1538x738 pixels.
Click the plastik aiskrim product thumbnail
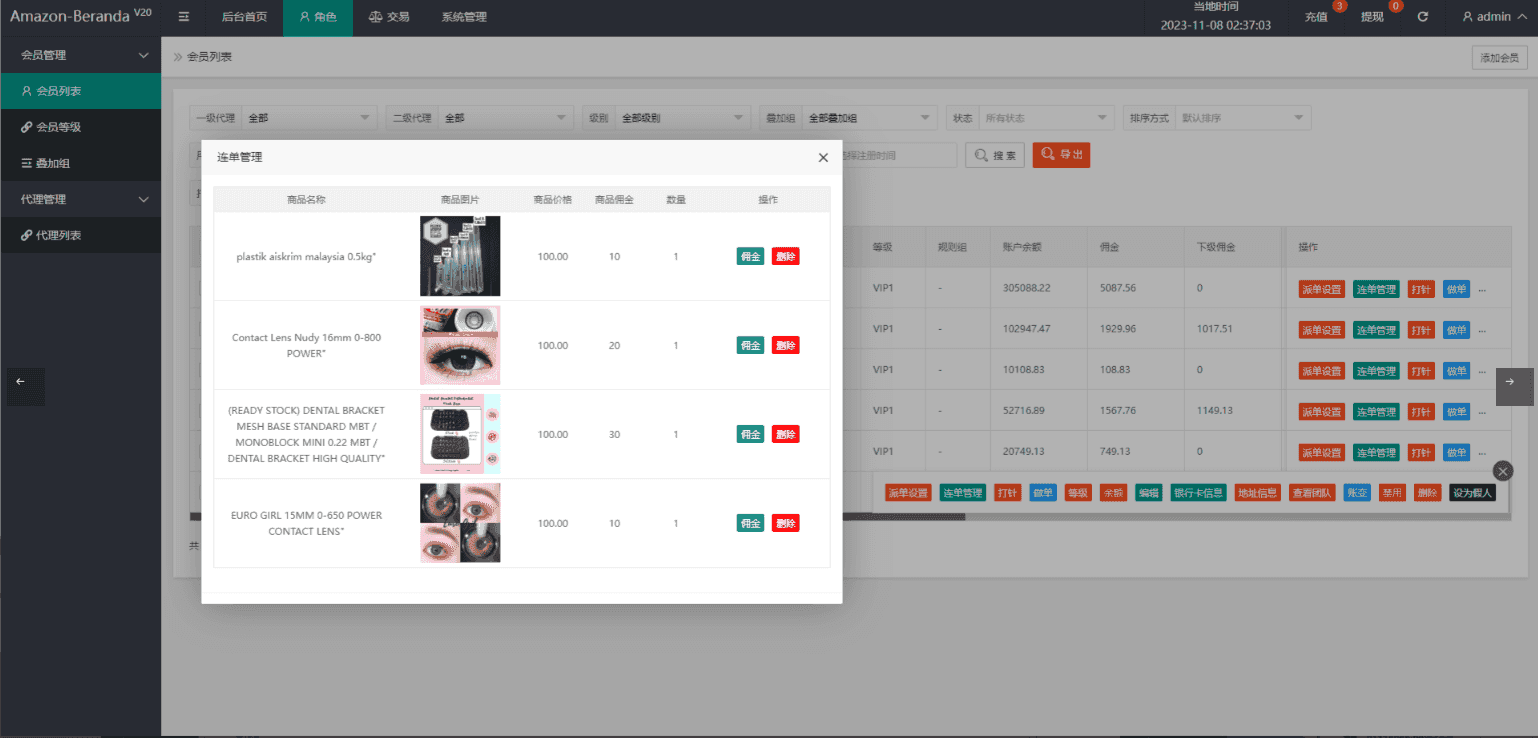point(460,256)
